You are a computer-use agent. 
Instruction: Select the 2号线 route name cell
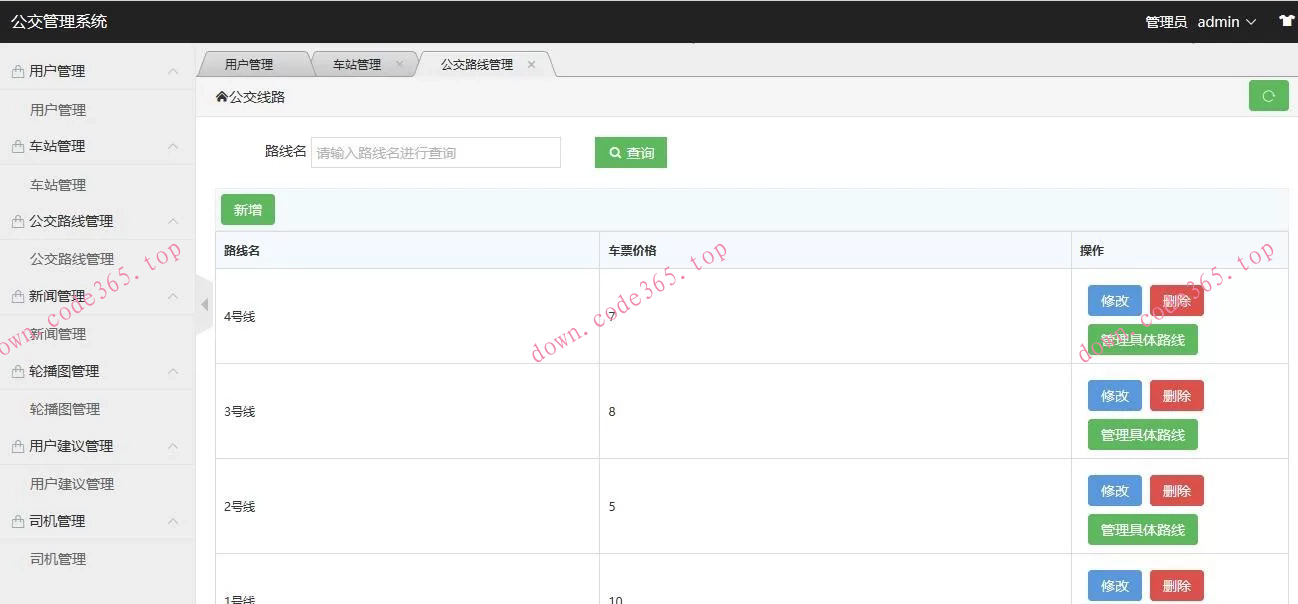[x=407, y=506]
